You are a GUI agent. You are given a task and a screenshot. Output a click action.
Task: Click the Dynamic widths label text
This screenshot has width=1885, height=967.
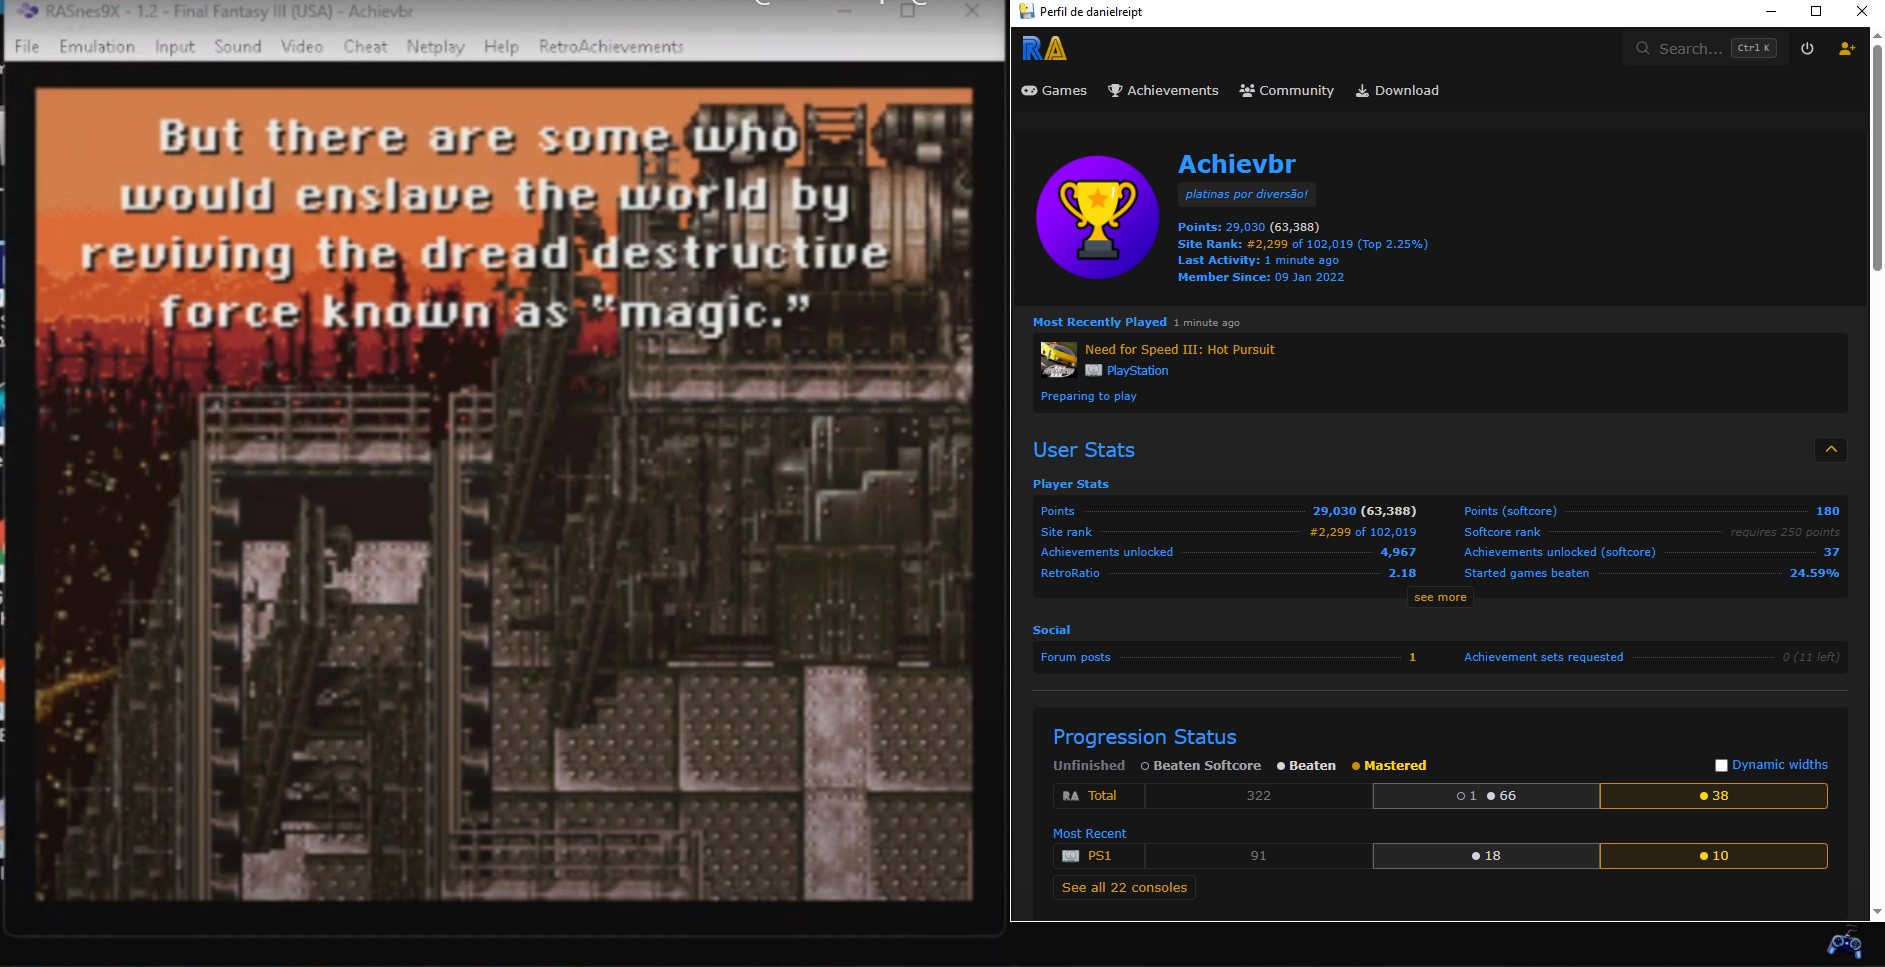point(1780,765)
